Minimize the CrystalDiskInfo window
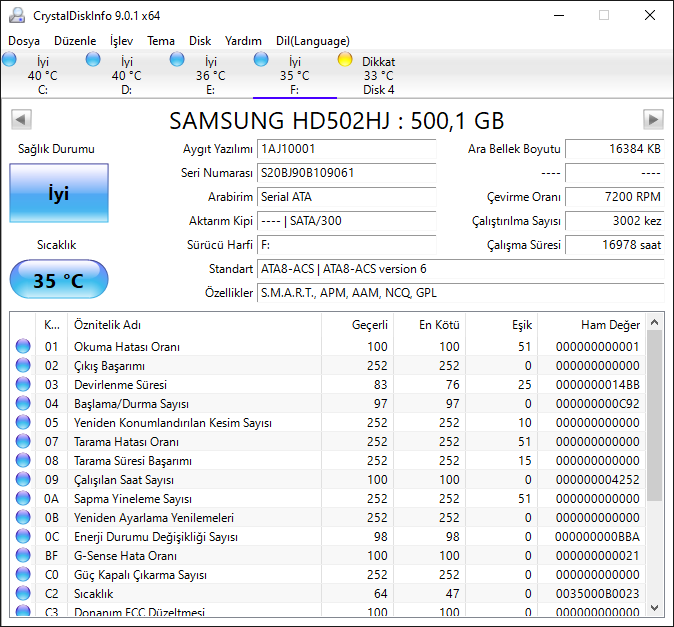Image resolution: width=674 pixels, height=627 pixels. point(559,15)
